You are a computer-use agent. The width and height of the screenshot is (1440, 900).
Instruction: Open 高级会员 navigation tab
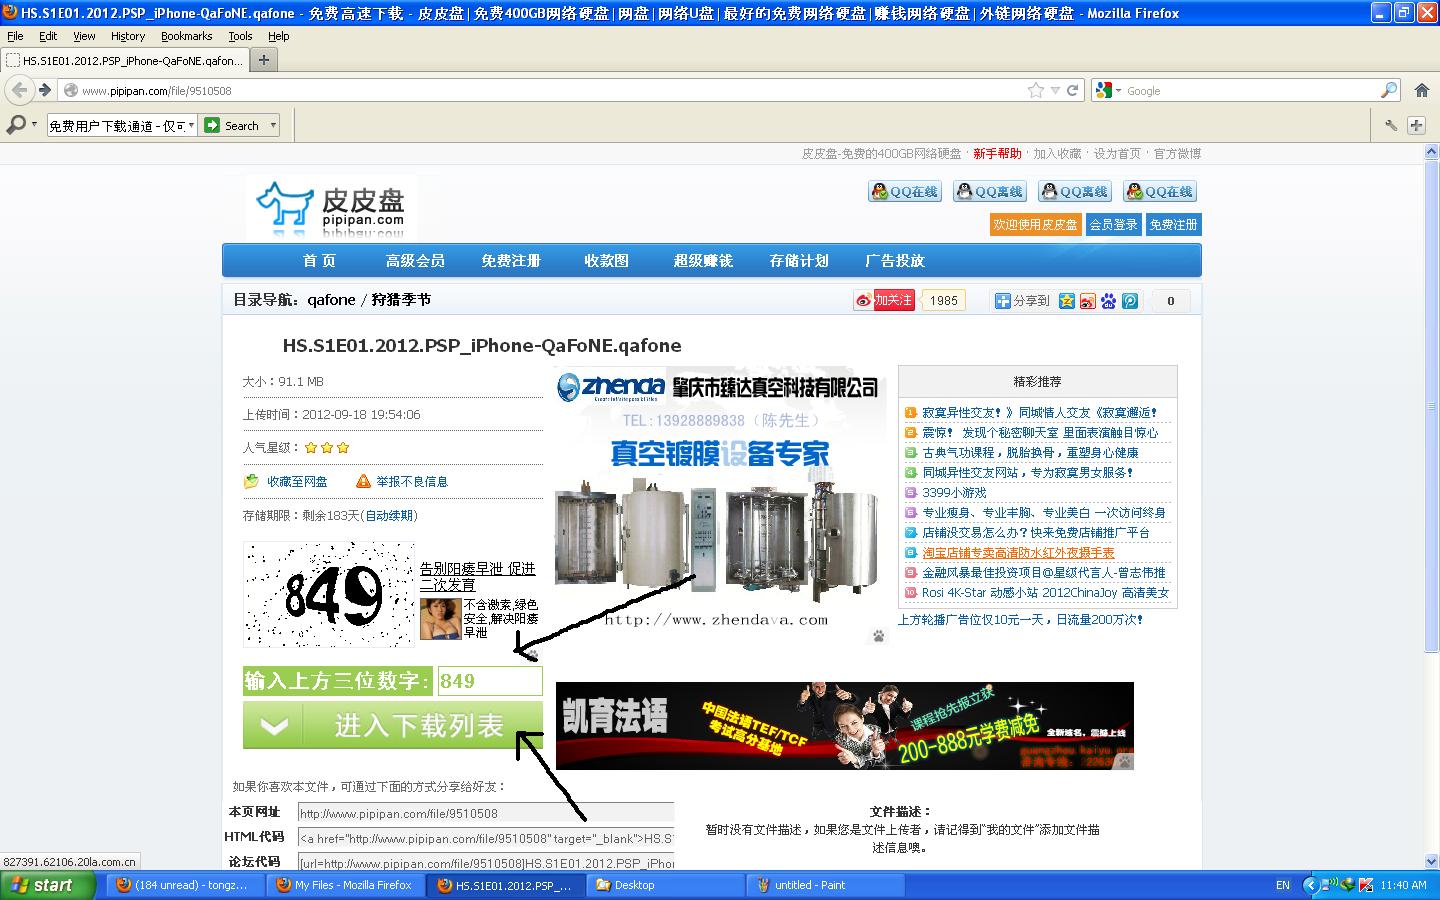[x=415, y=260]
